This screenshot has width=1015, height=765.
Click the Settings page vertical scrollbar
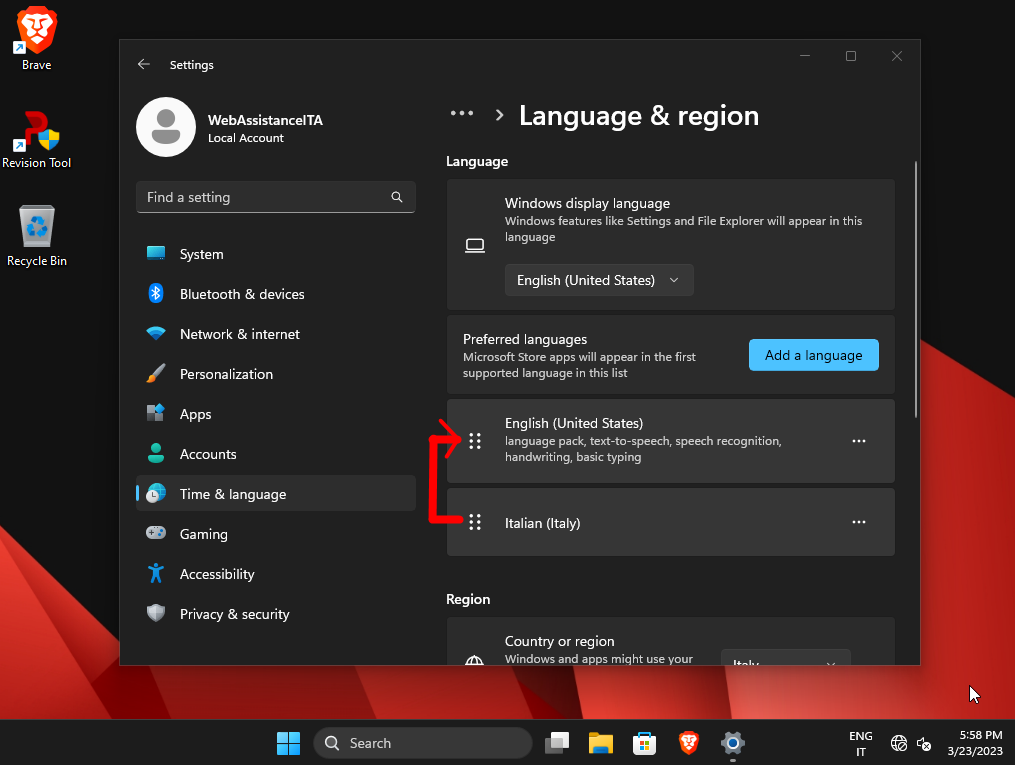pyautogui.click(x=915, y=289)
